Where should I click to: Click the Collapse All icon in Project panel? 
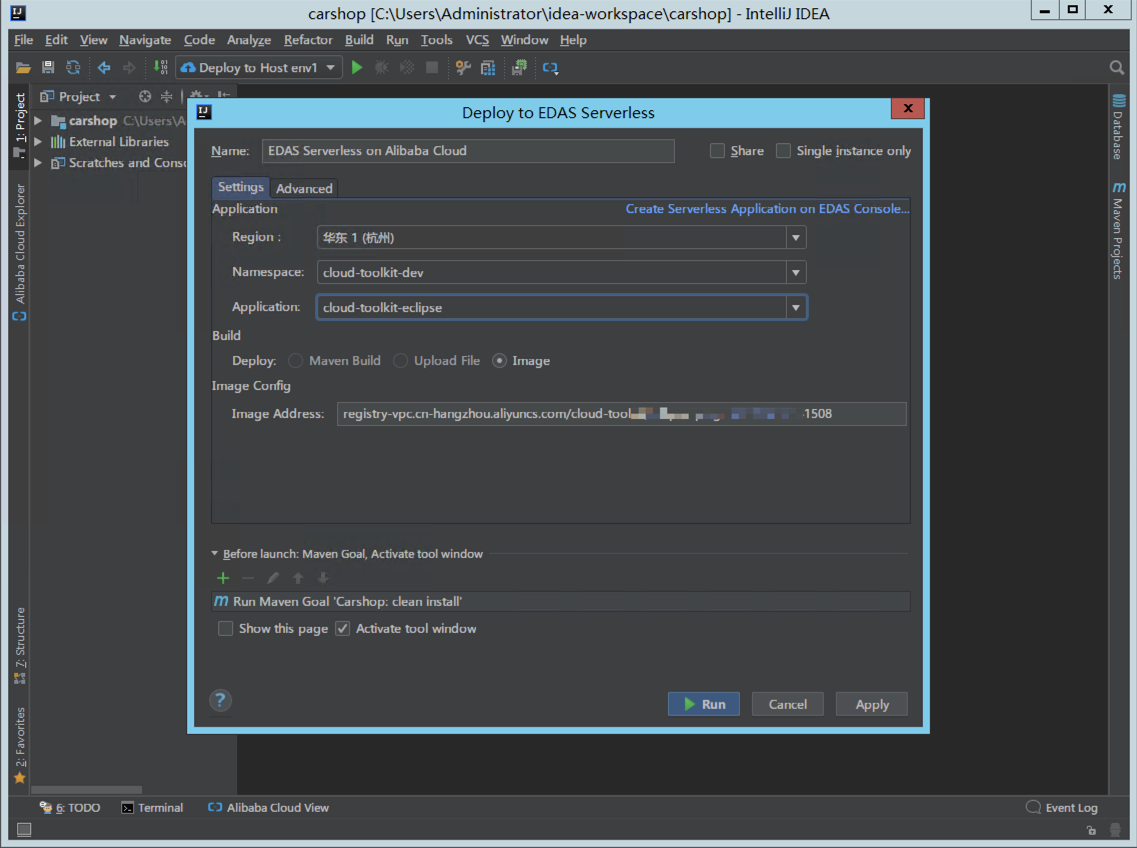click(167, 96)
